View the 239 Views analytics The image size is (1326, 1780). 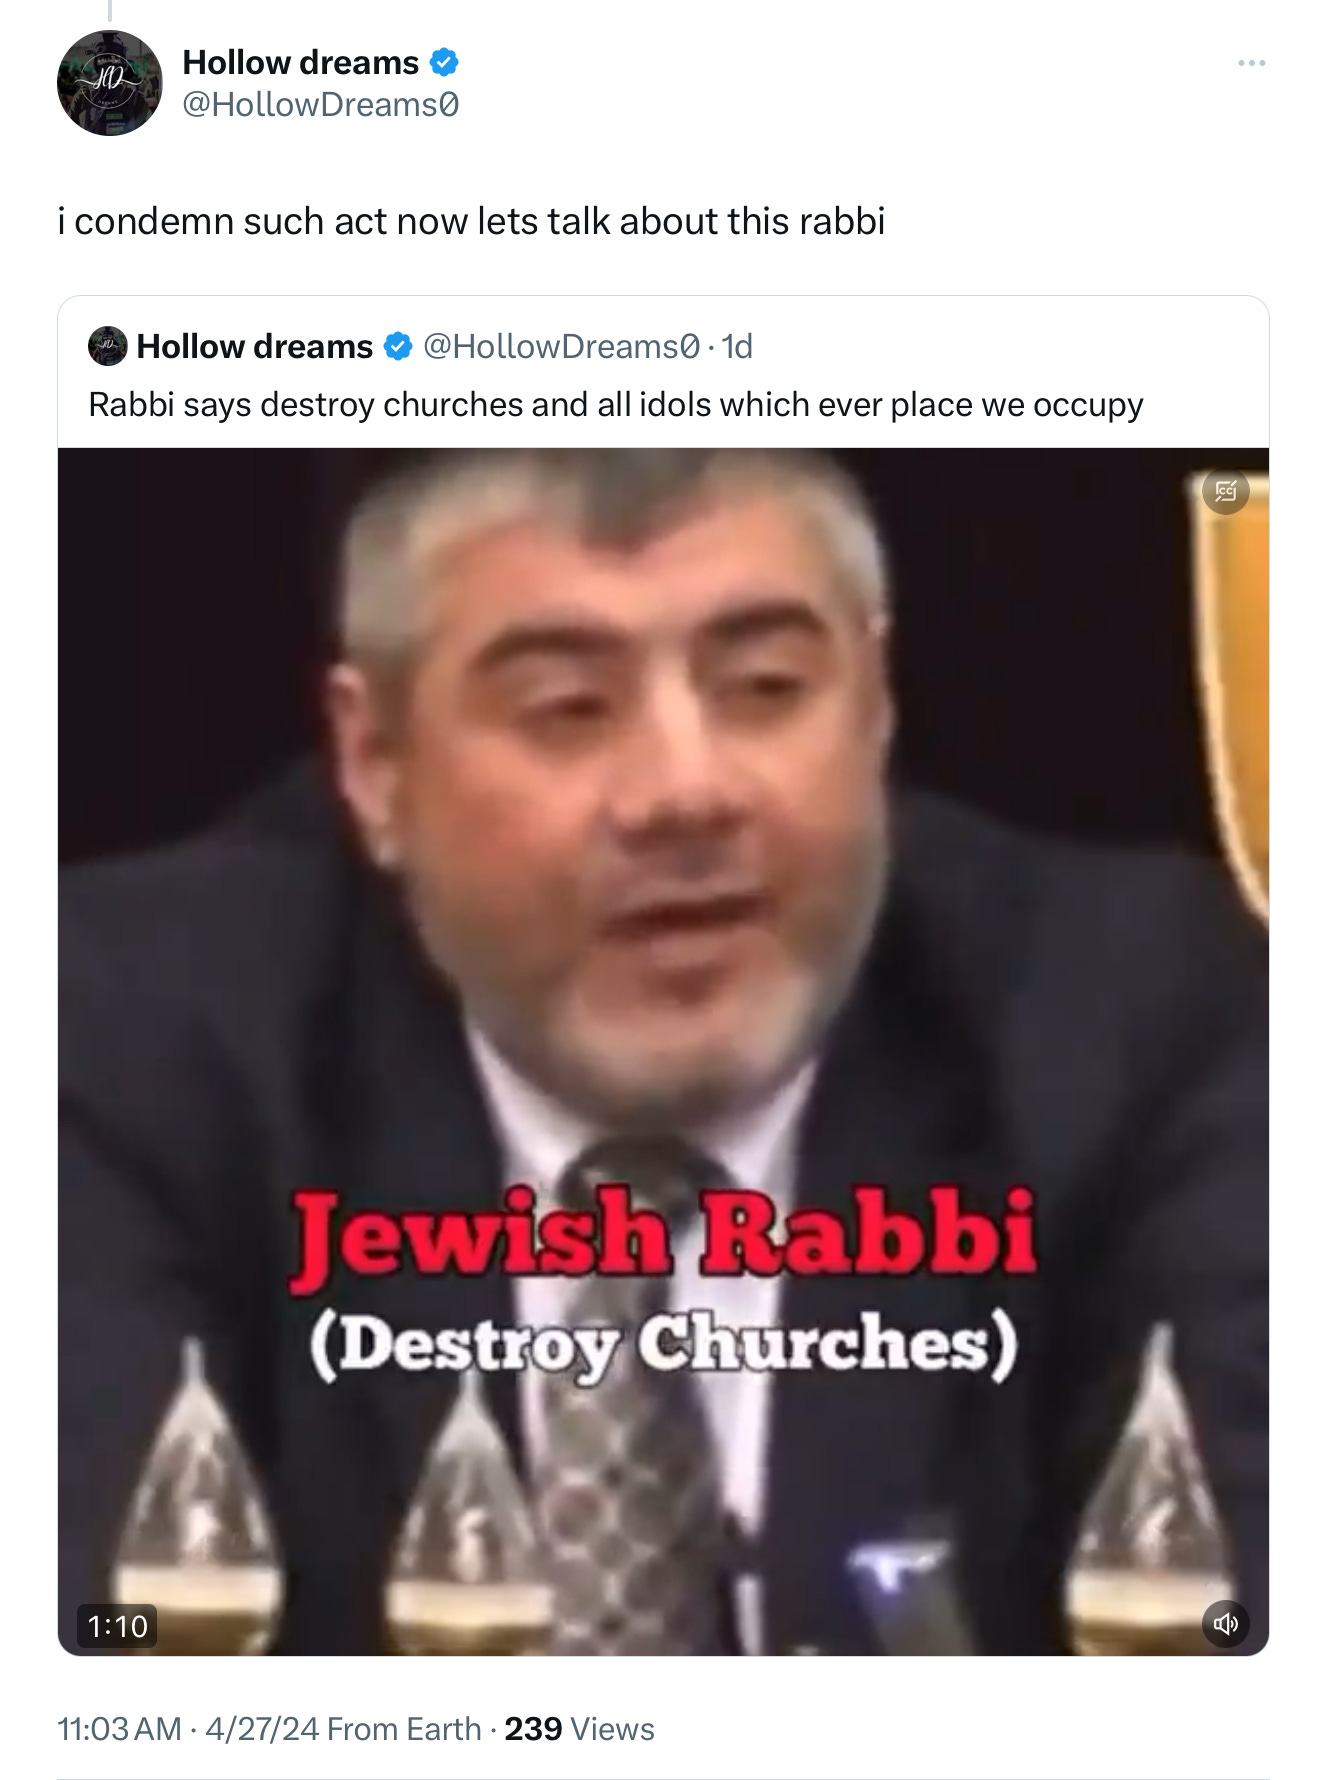tap(579, 1728)
